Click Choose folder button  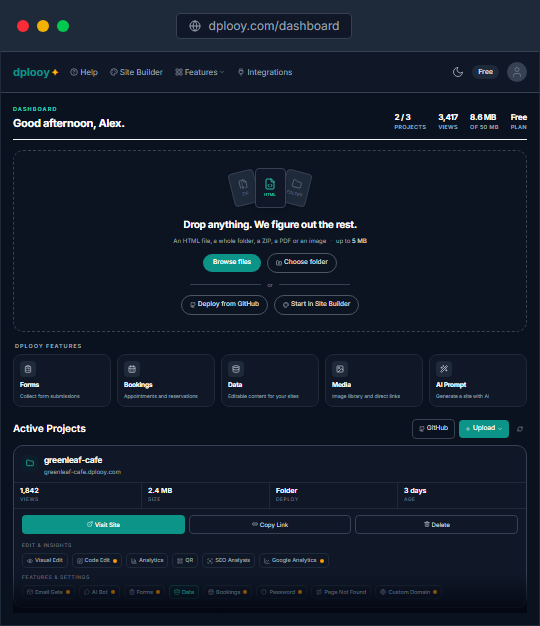(x=302, y=262)
